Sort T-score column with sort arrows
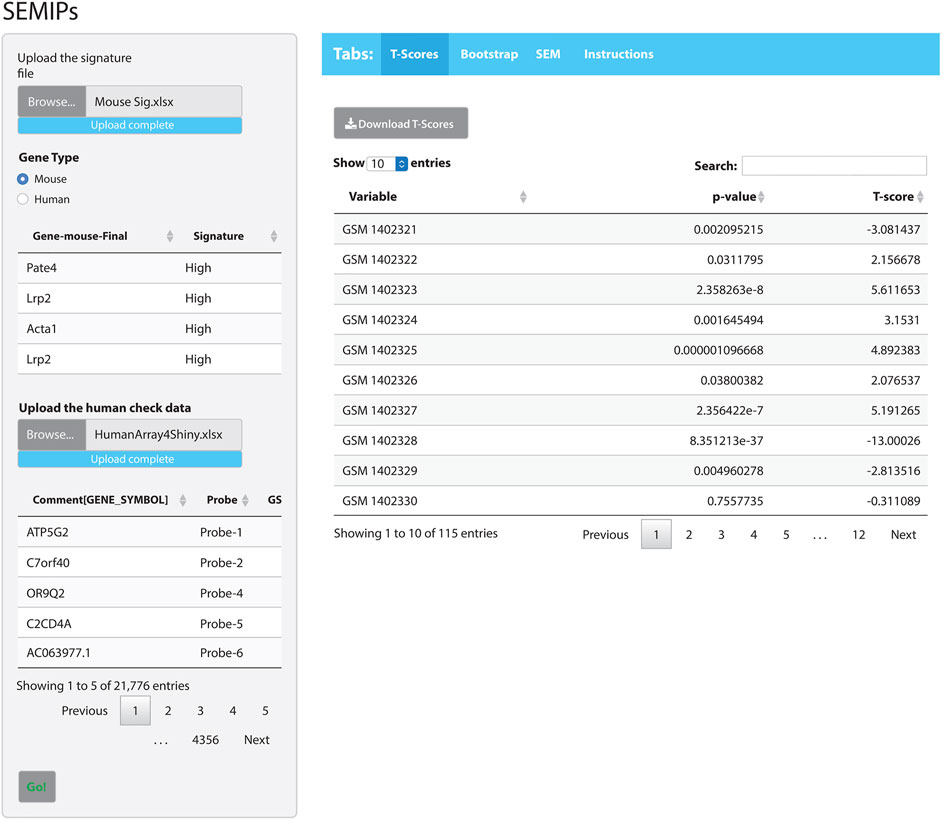 (920, 197)
